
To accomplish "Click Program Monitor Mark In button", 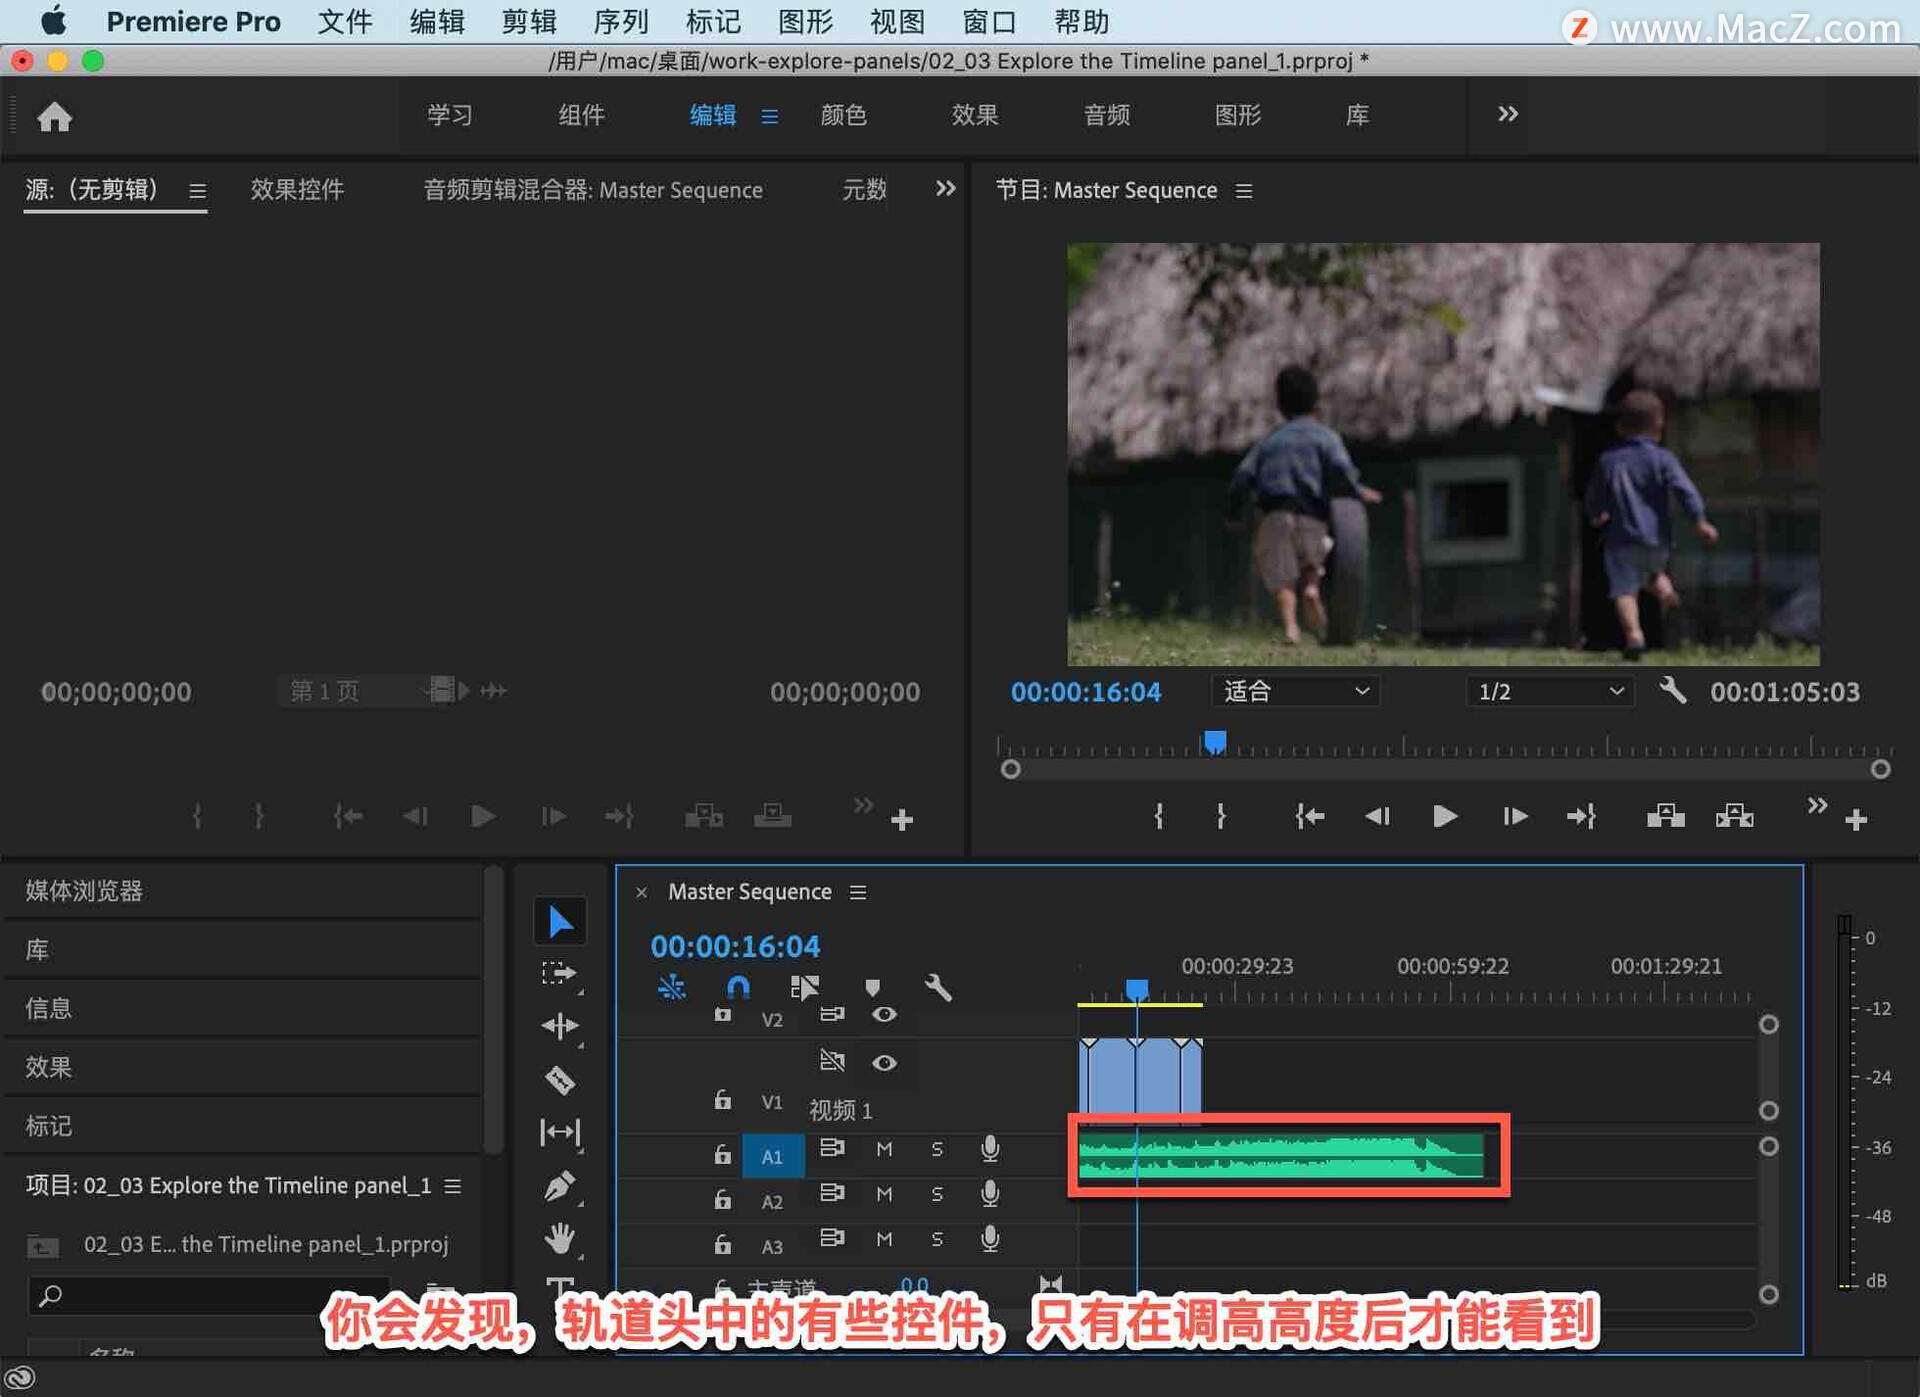I will pos(1159,817).
